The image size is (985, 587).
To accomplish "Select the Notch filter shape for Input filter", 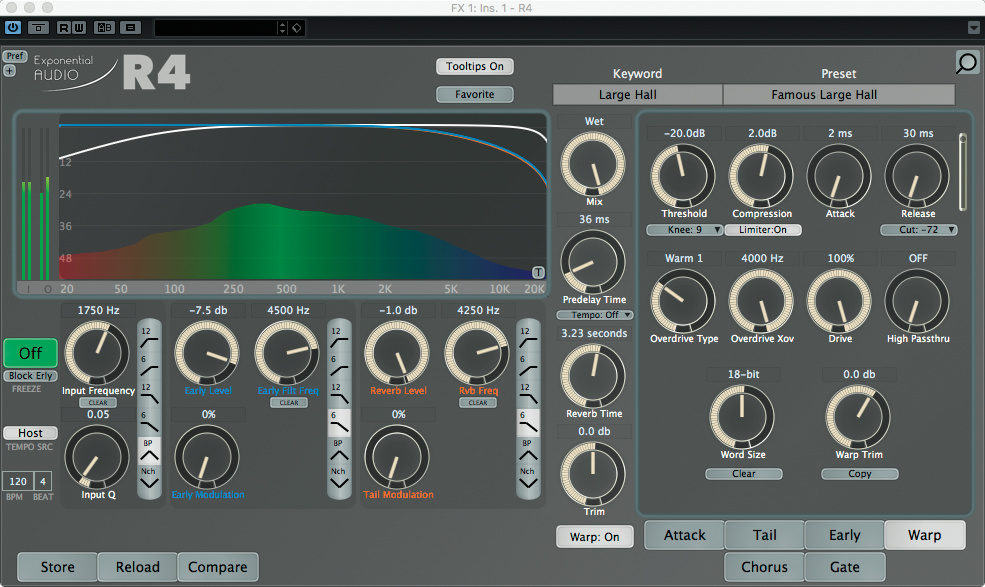I will click(148, 476).
